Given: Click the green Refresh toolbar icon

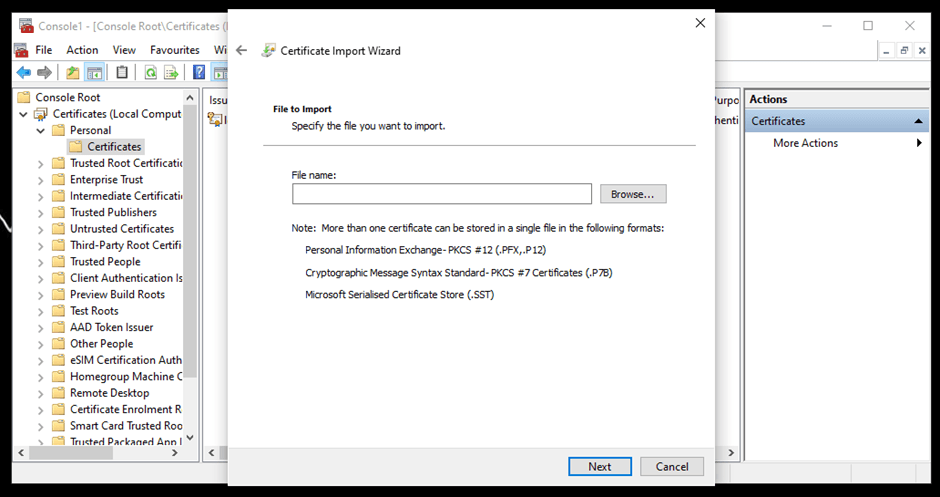Looking at the screenshot, I should point(150,73).
